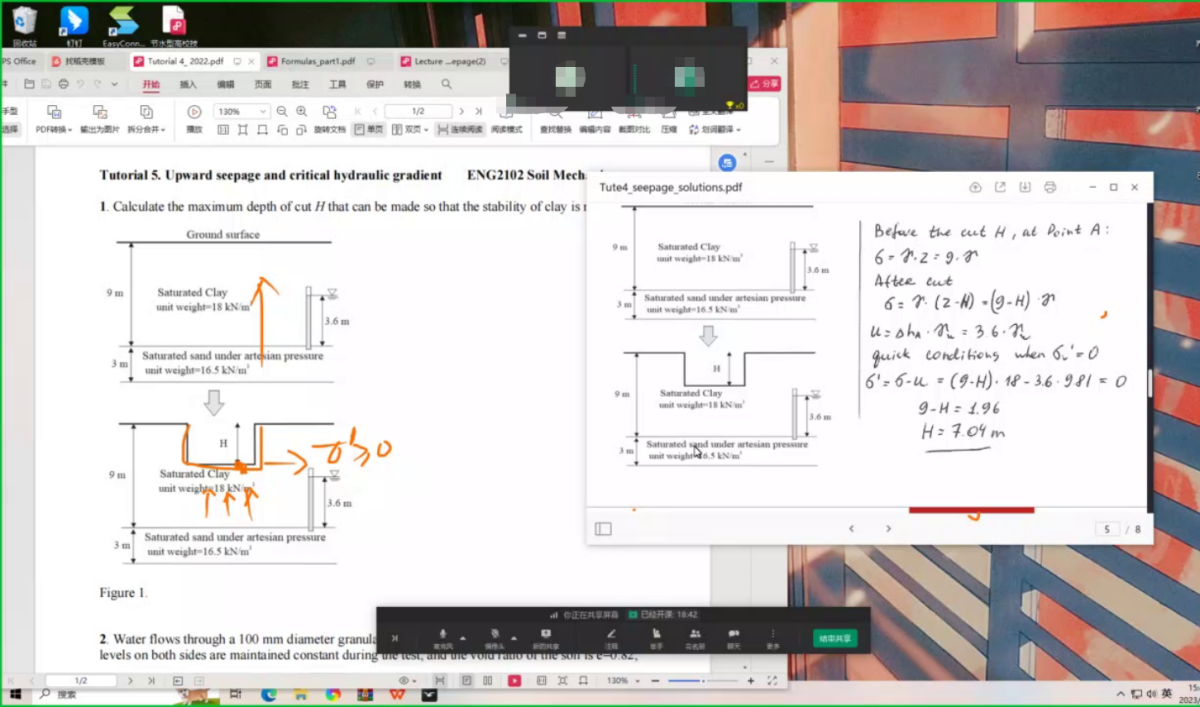1200x707 pixels.
Task: Go to next page in solutions viewer
Action: [888, 528]
